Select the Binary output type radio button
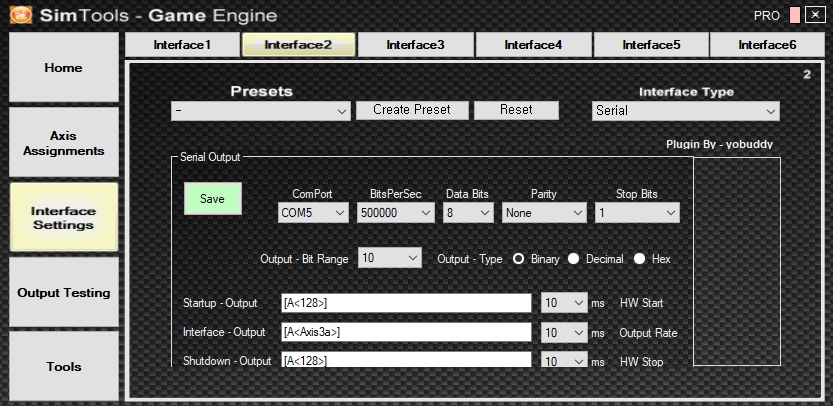 tap(518, 259)
